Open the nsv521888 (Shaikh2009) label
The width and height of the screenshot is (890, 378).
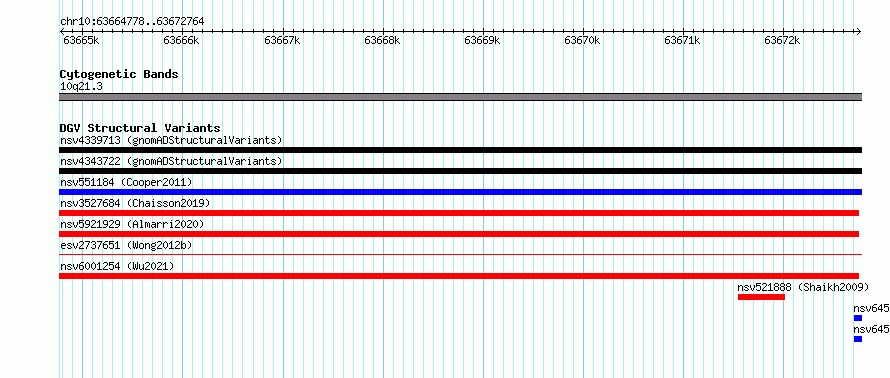(x=803, y=287)
